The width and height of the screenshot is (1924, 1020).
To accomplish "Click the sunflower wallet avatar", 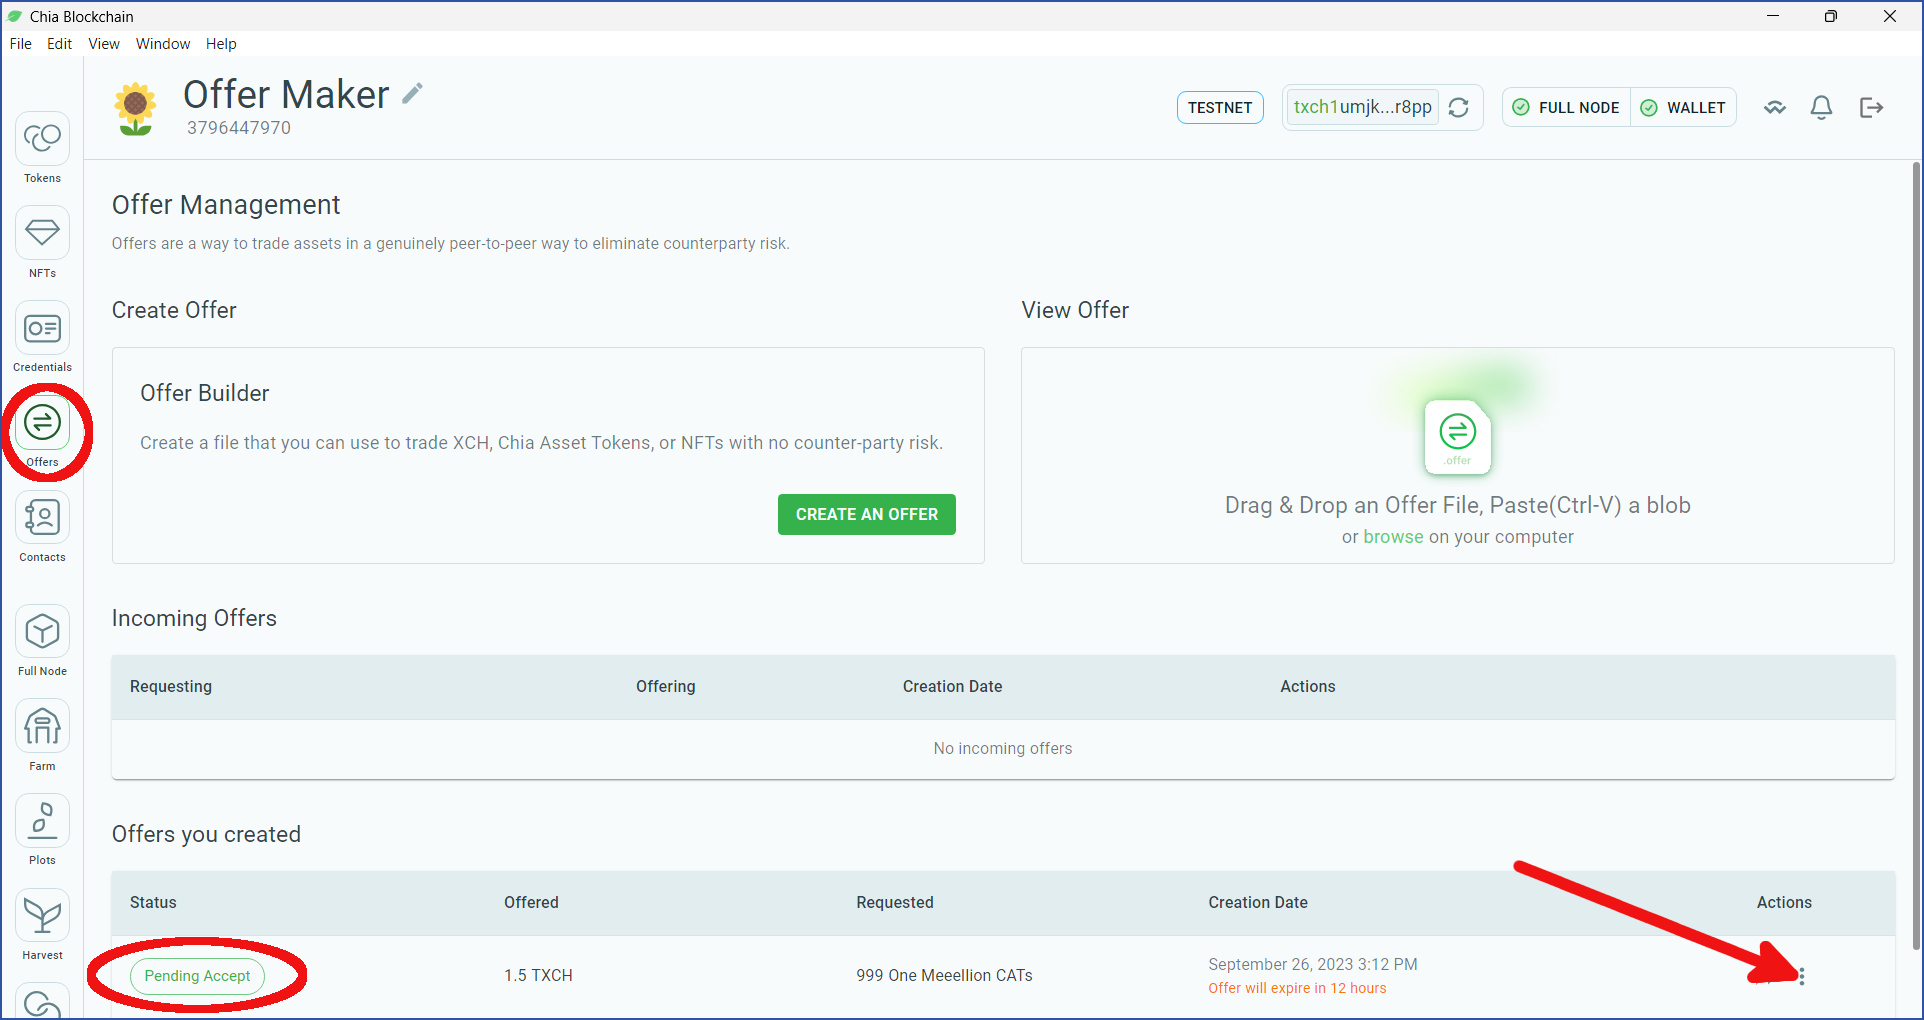I will point(135,108).
